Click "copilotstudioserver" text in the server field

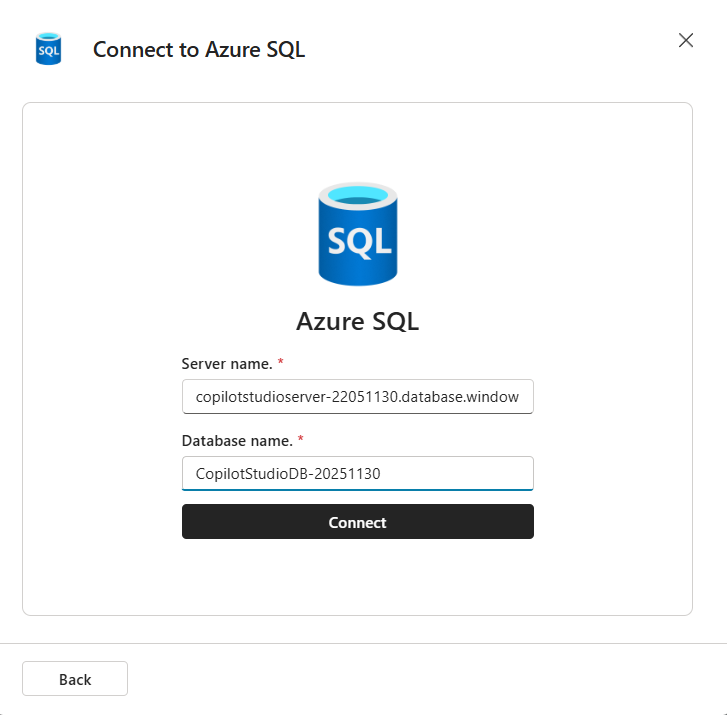tap(256, 397)
